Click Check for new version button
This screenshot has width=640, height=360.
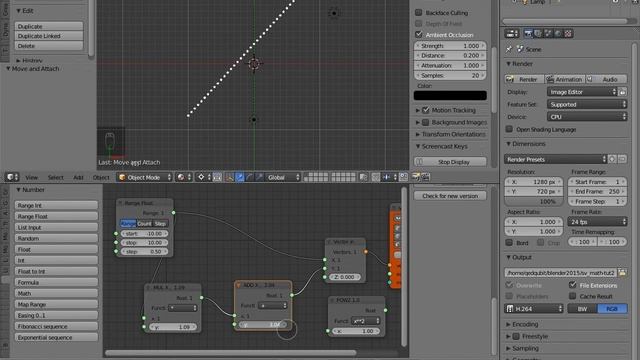450,196
